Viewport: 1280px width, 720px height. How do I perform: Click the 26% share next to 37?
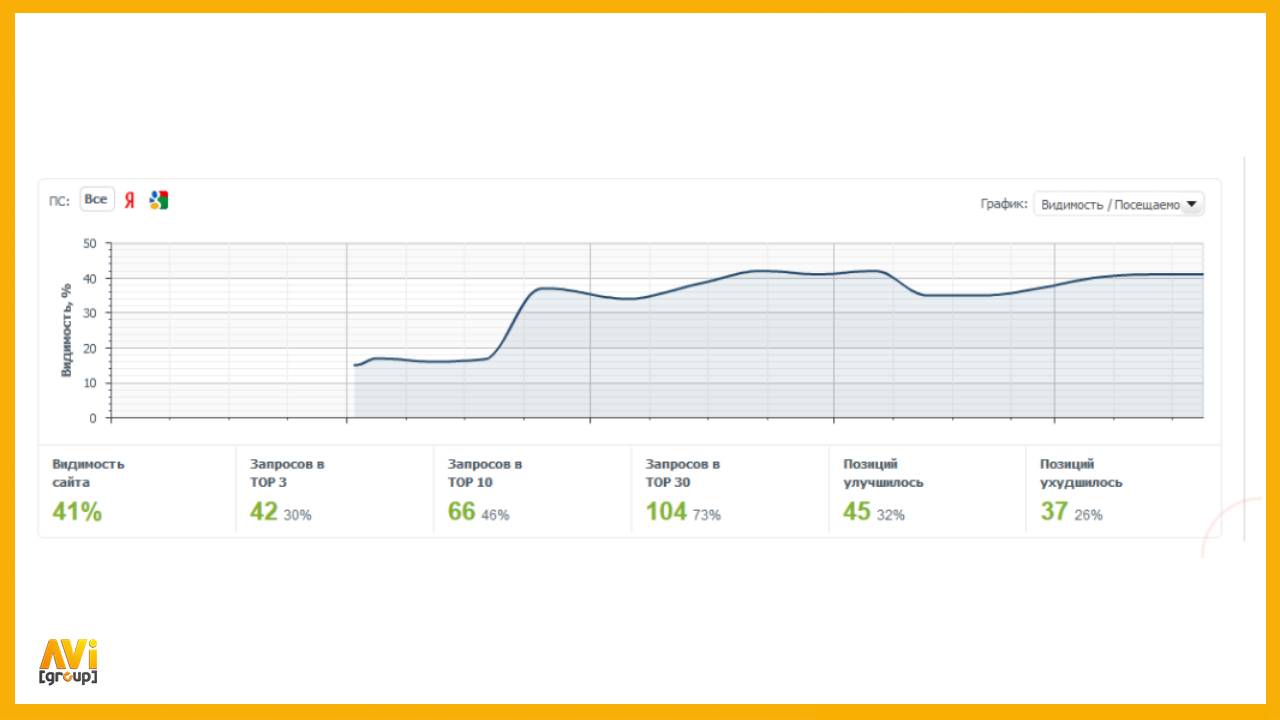[x=1089, y=515]
